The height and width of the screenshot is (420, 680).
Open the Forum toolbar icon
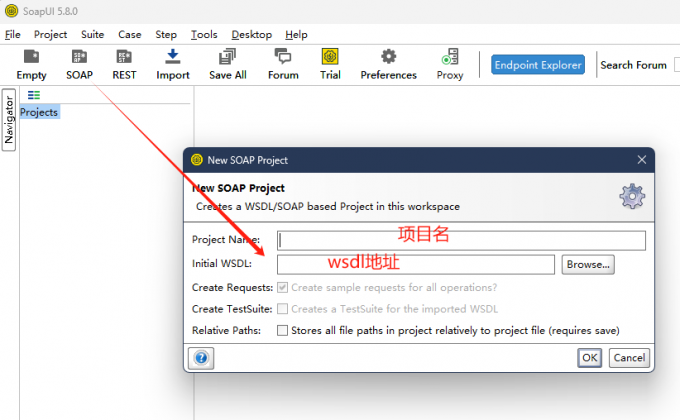(x=283, y=65)
